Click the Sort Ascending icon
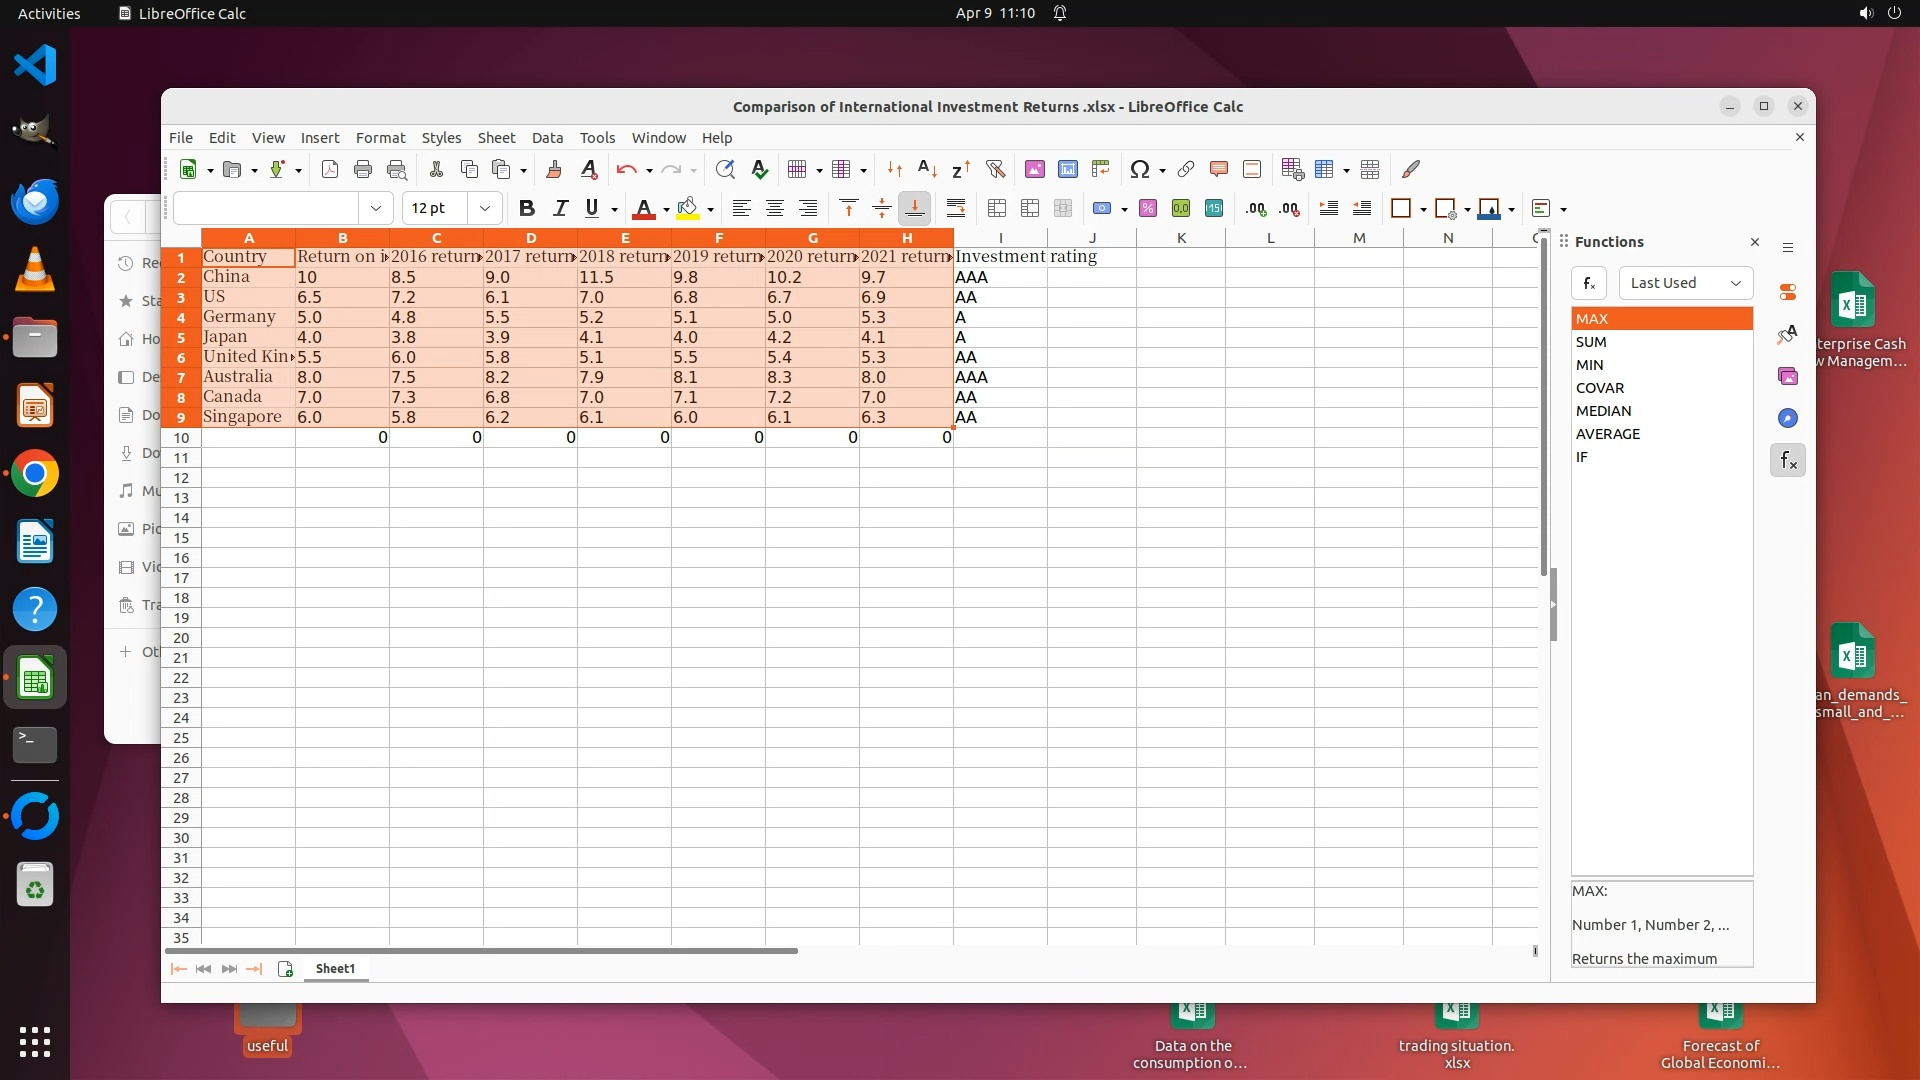This screenshot has height=1080, width=1920. 927,170
